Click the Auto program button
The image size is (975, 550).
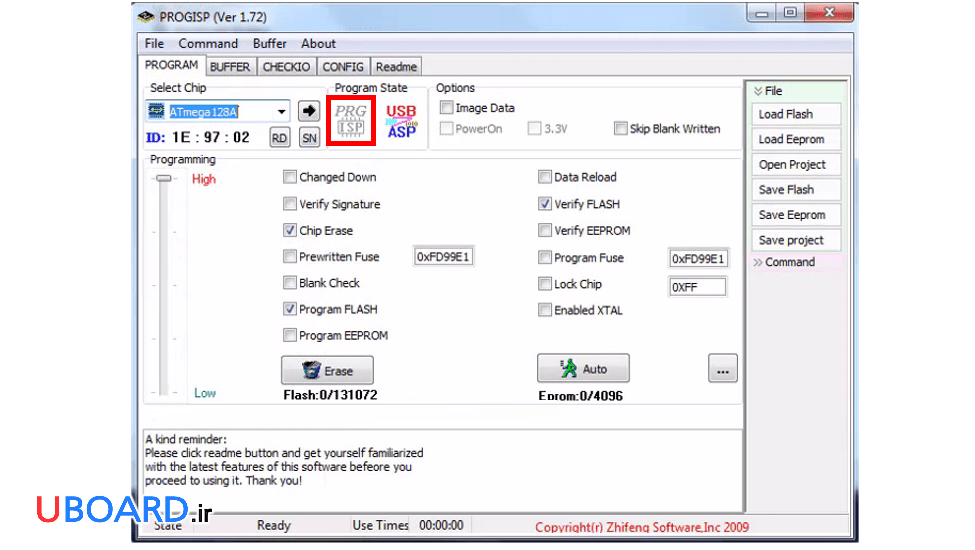click(583, 369)
